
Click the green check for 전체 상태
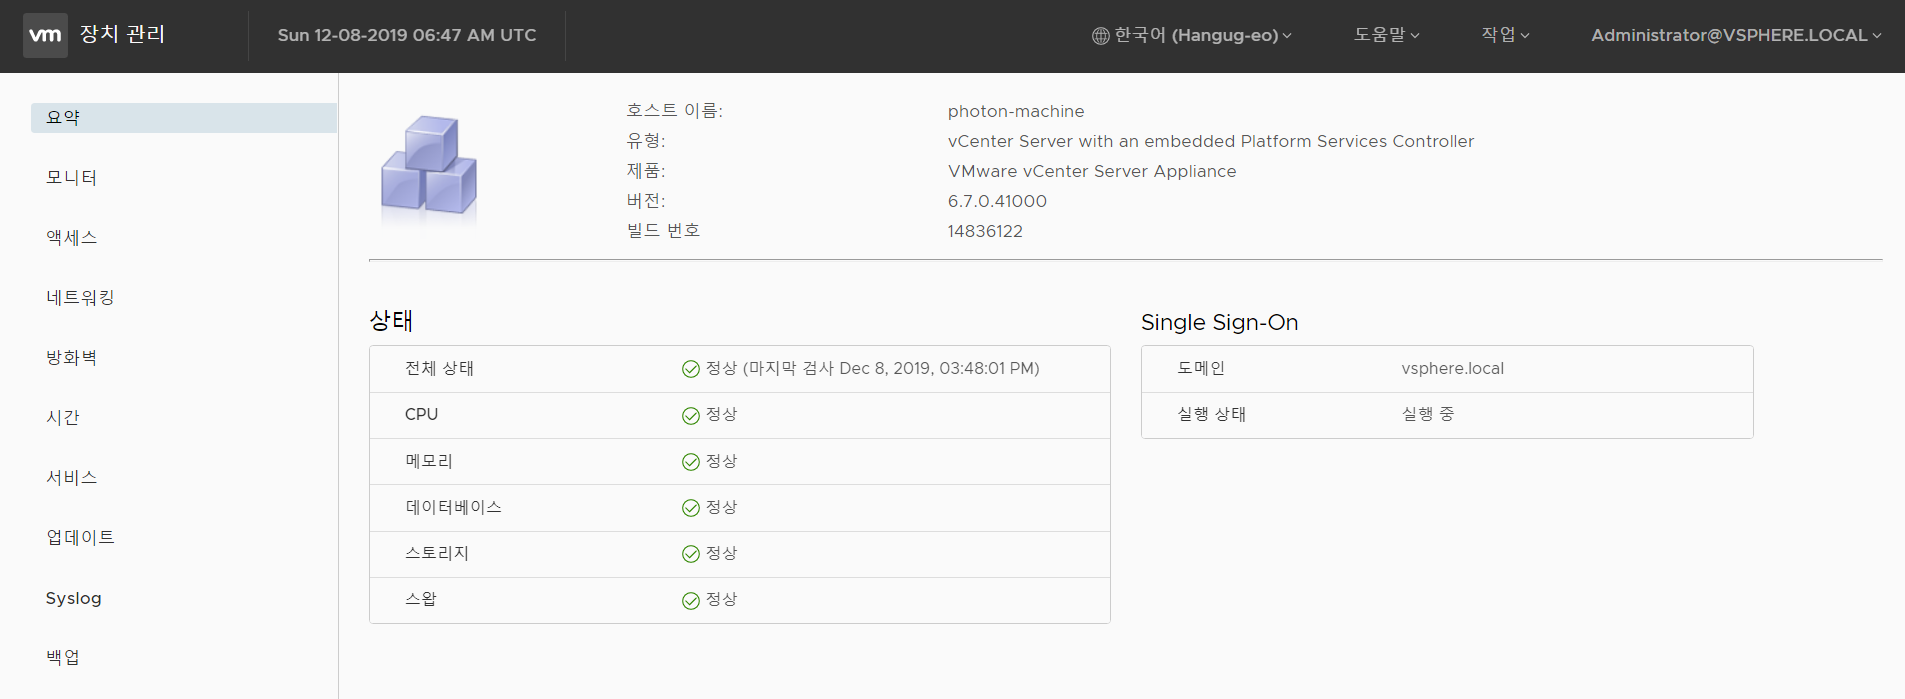tap(690, 369)
